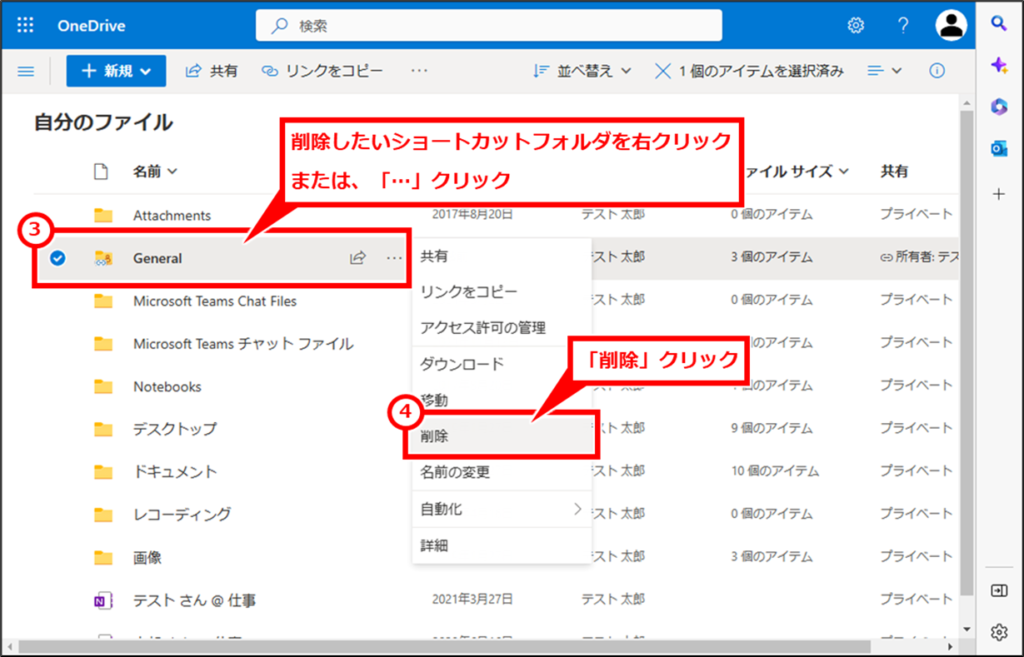
Task: Open the info details pane icon
Action: click(937, 71)
